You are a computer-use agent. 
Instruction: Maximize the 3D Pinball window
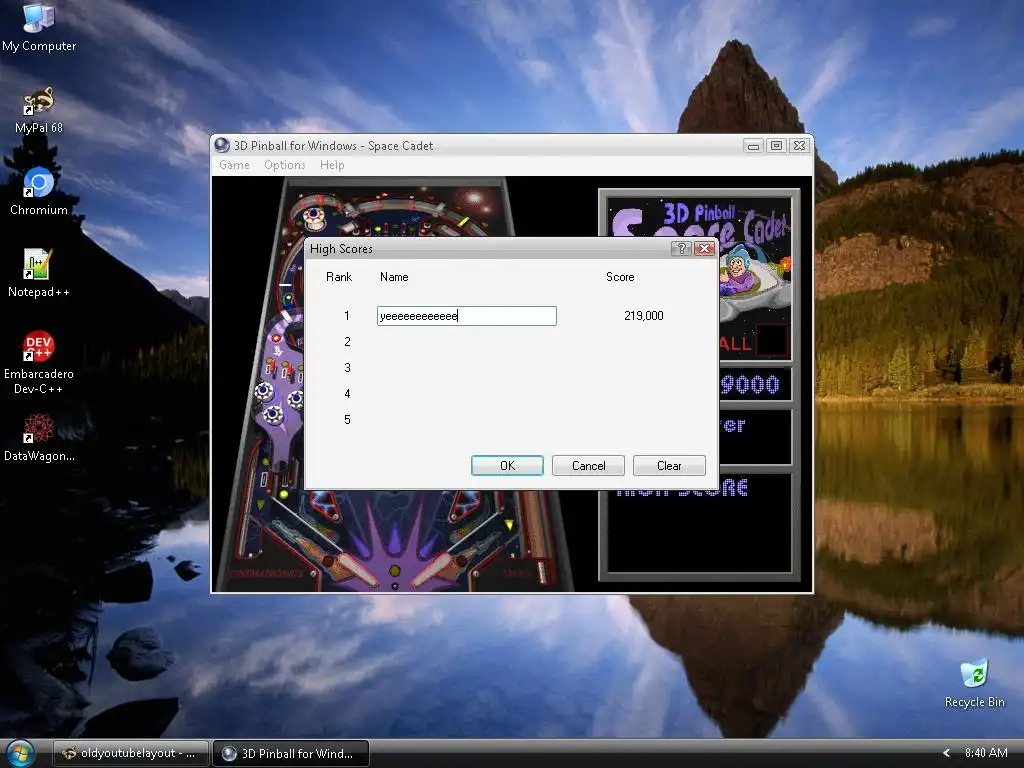776,146
